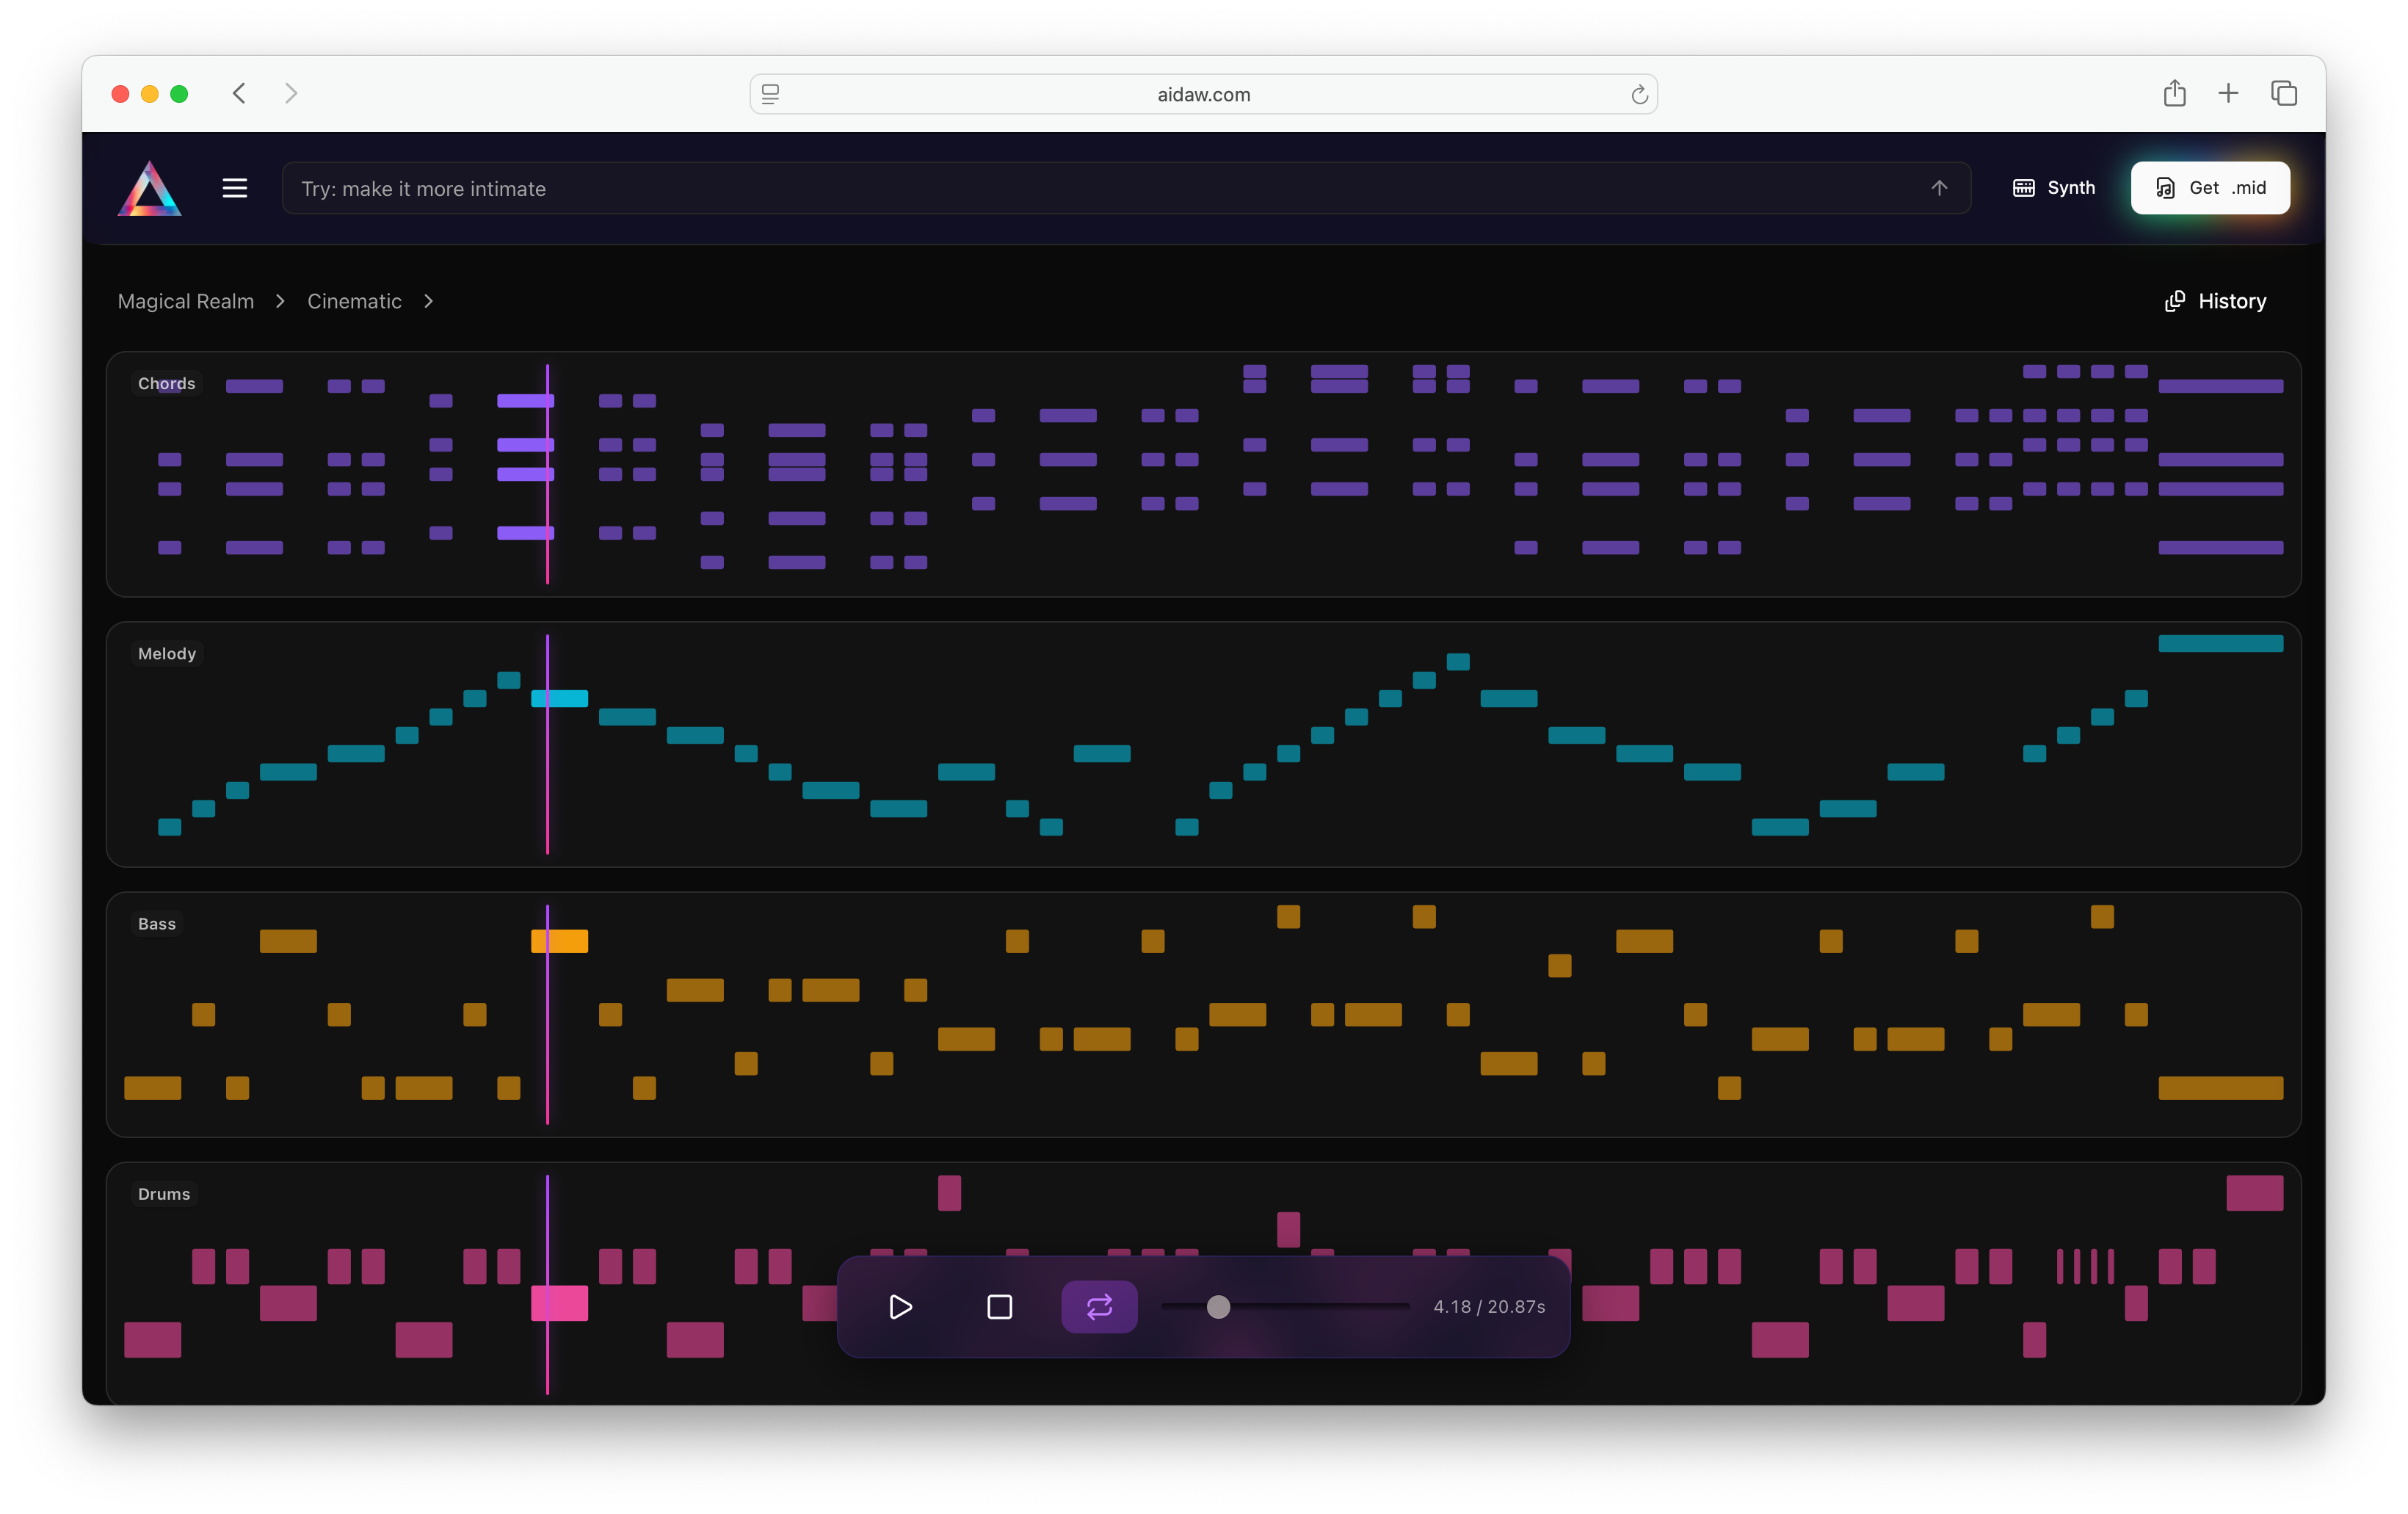Show the tab overview icon in browser
The height and width of the screenshot is (1514, 2408).
(x=2284, y=94)
